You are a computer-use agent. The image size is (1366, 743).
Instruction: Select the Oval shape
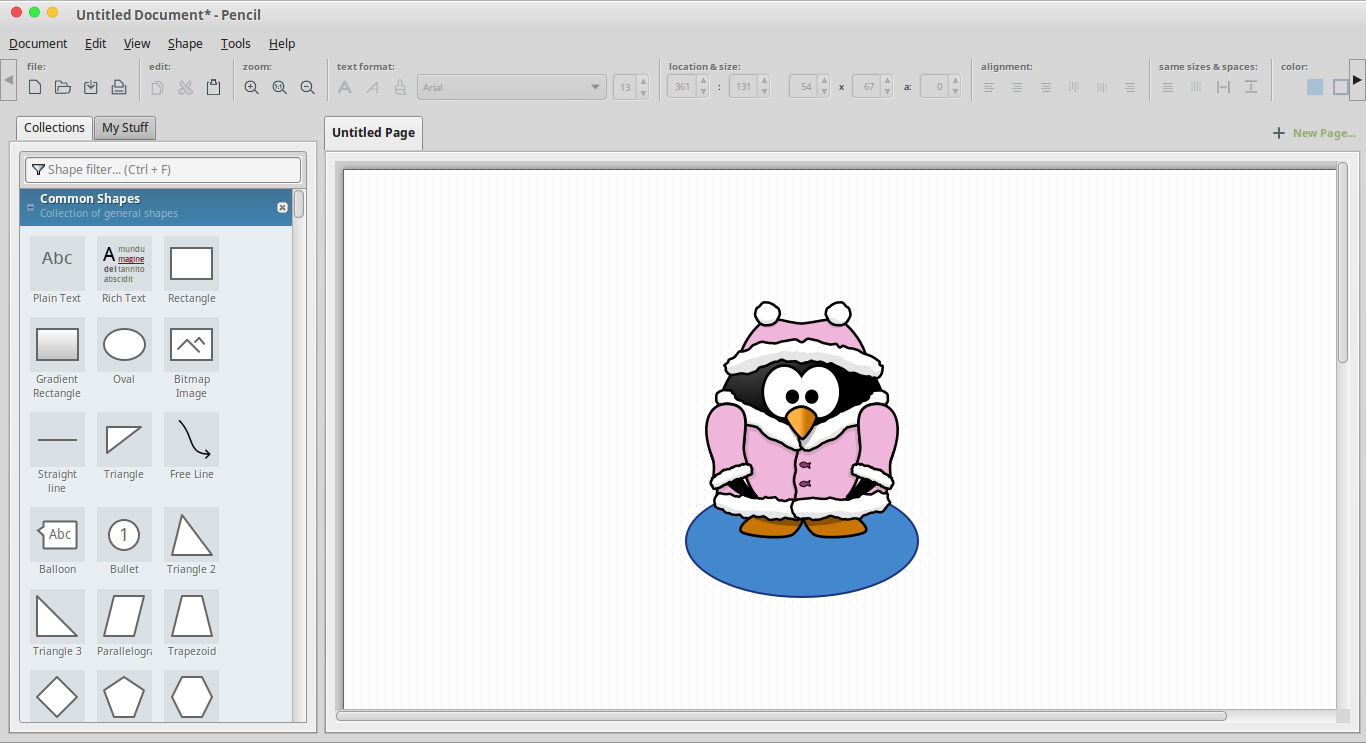tap(124, 352)
